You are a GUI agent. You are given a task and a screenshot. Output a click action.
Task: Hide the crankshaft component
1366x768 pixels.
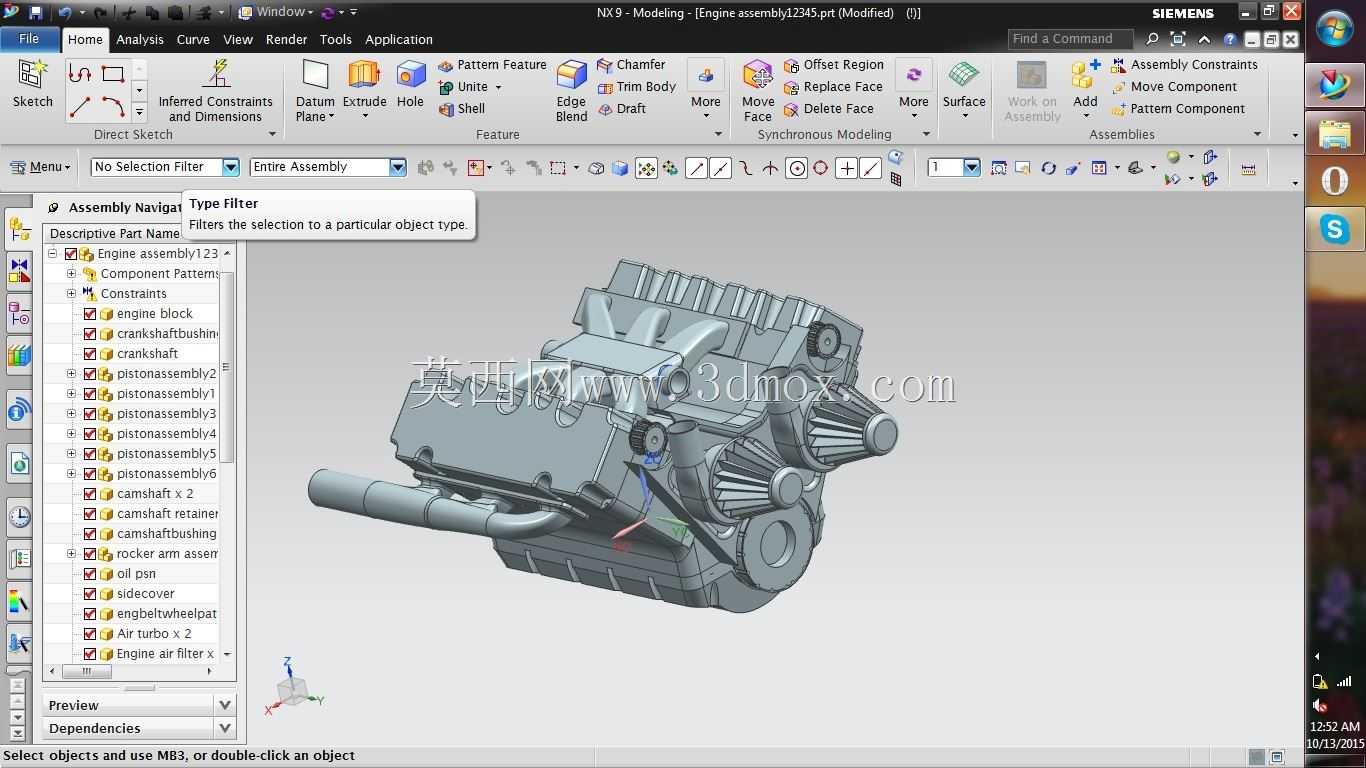click(x=90, y=354)
